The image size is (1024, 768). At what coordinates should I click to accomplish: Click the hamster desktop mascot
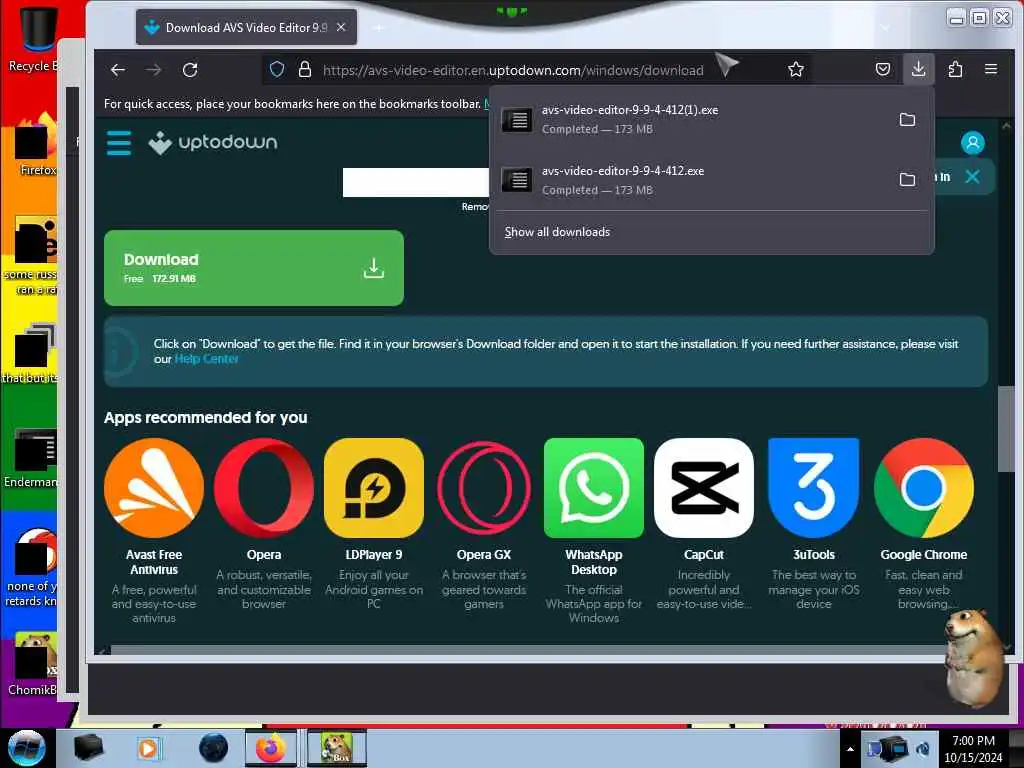coord(974,658)
